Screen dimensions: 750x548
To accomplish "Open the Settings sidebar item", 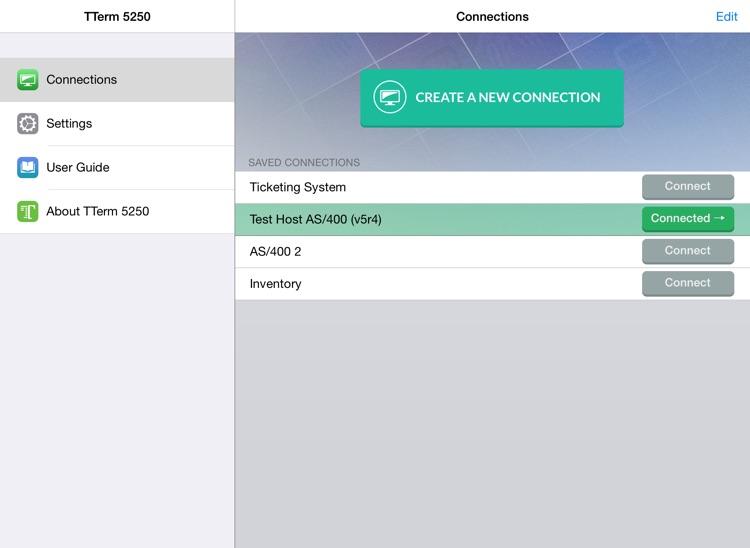I will coord(117,123).
